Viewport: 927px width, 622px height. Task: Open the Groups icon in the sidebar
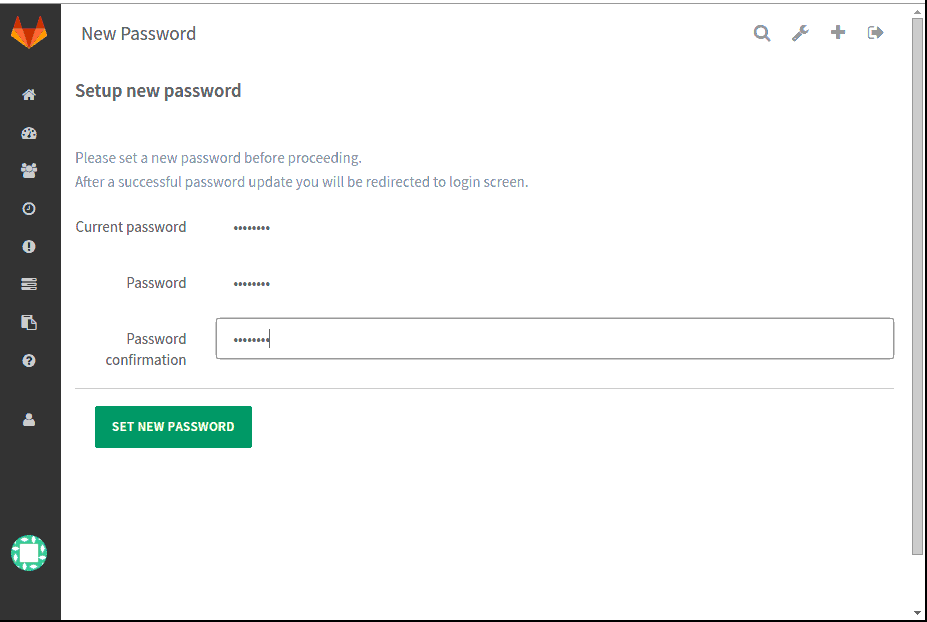tap(29, 170)
